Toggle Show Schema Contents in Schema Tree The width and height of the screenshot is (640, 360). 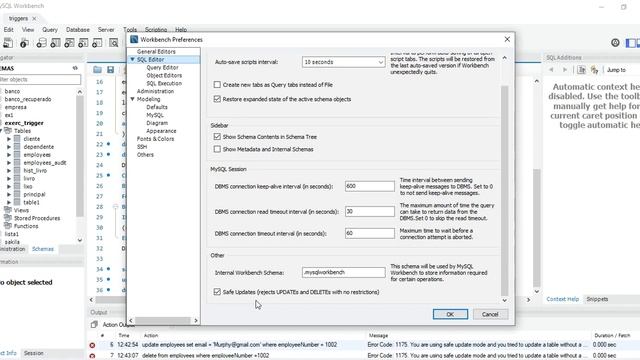pyautogui.click(x=217, y=137)
